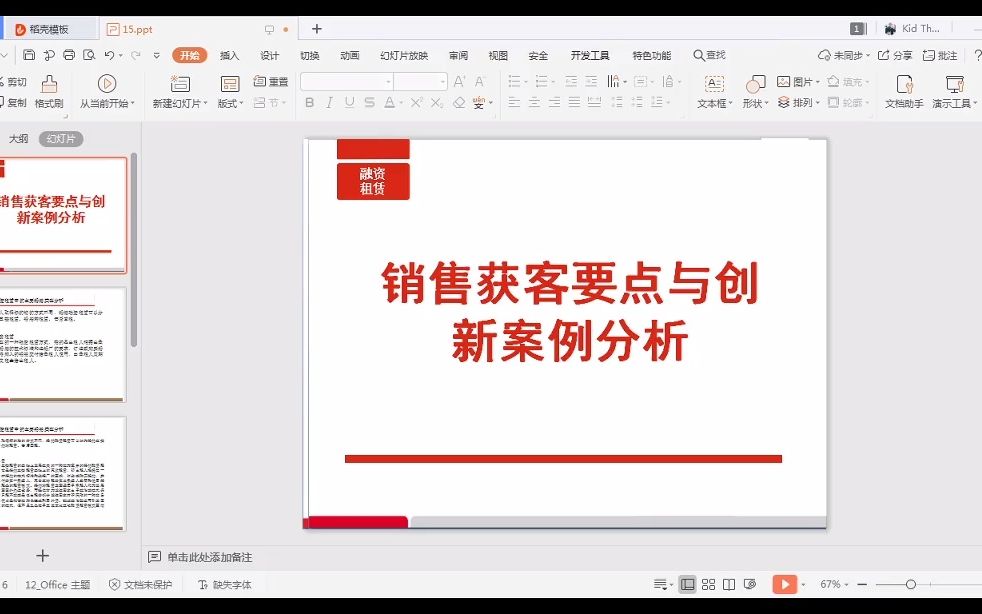982x614 pixels.
Task: Start the slideshow from the status bar
Action: pos(784,584)
